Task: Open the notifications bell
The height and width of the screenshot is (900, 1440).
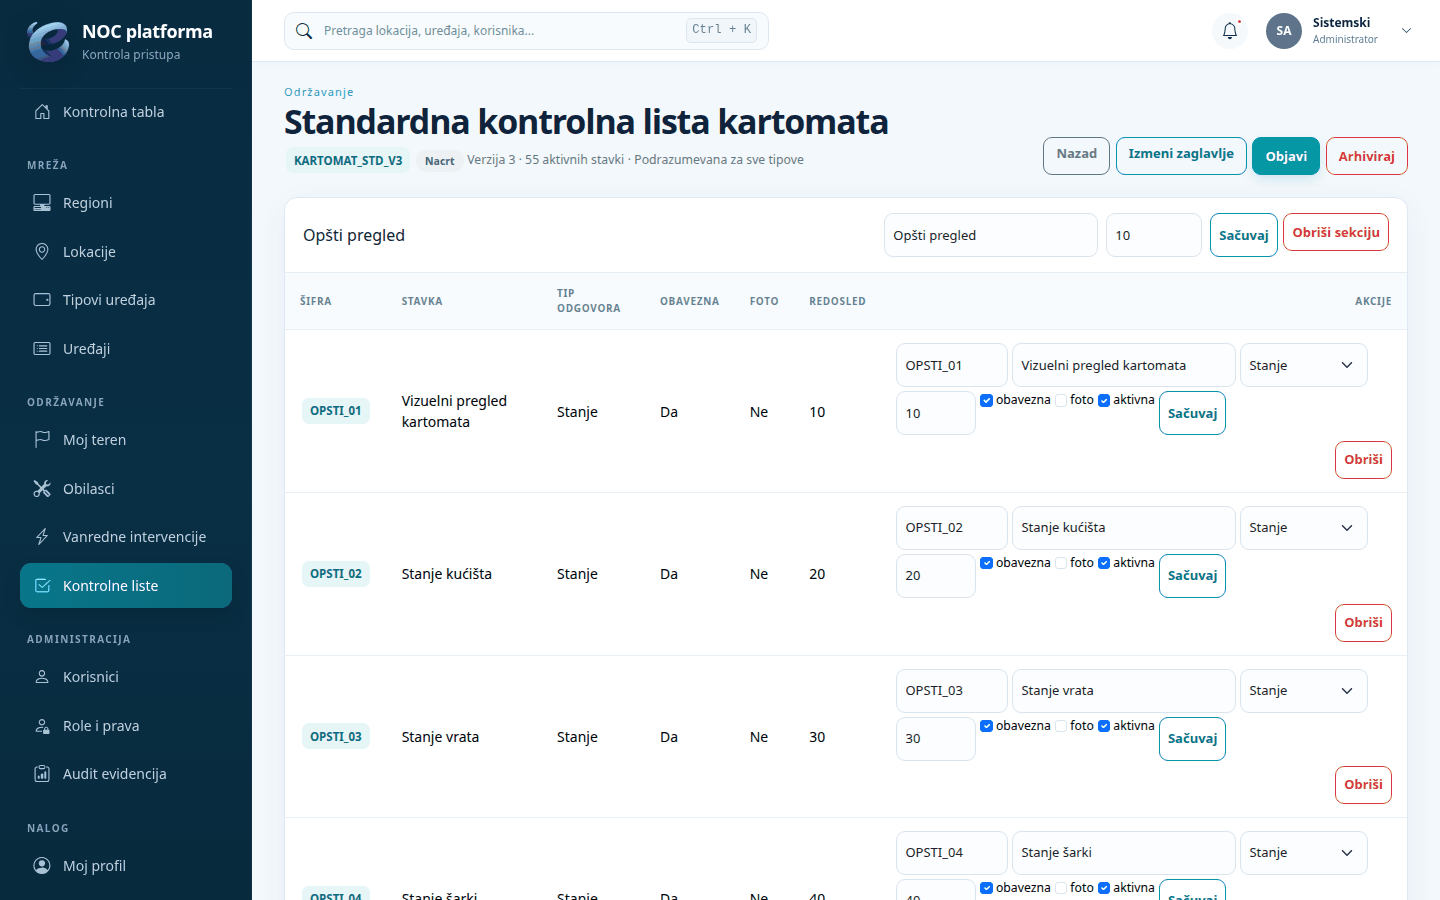Action: (1230, 31)
